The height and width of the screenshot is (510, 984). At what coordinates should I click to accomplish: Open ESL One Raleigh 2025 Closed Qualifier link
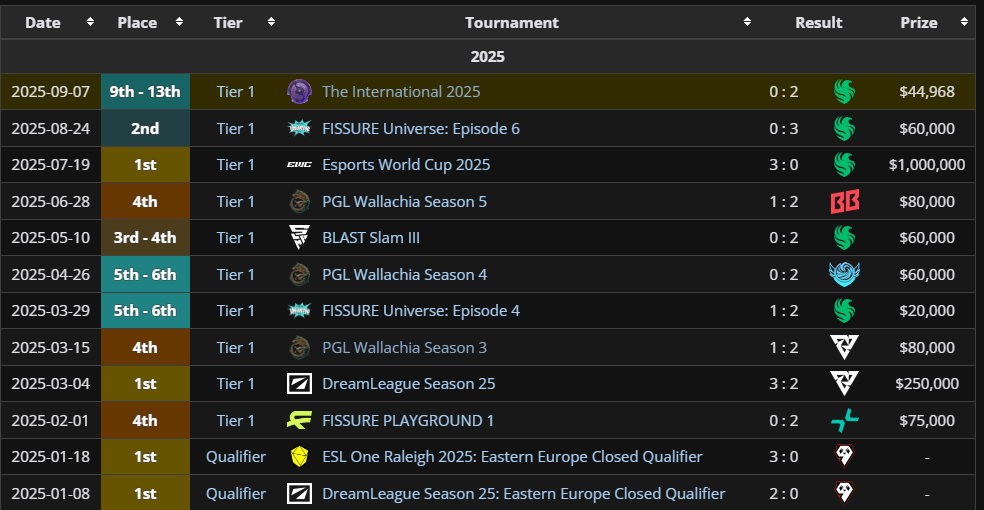pyautogui.click(x=512, y=457)
